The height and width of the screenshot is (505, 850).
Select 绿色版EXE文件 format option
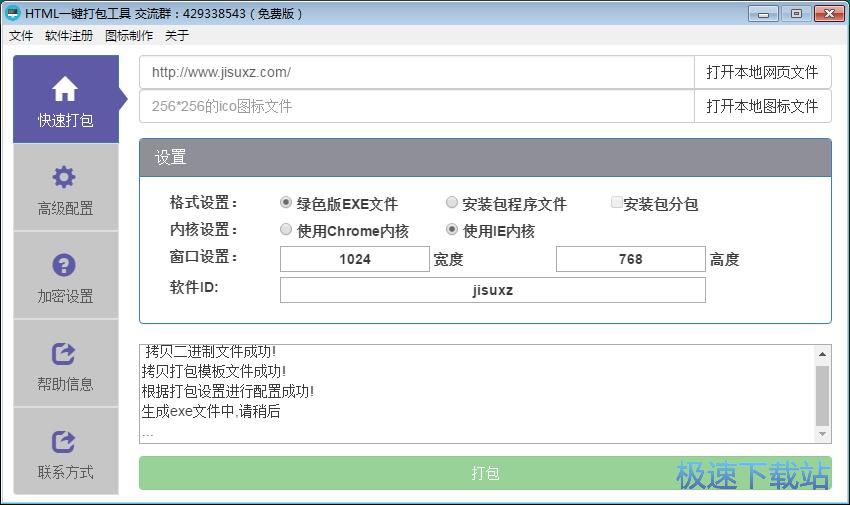point(286,203)
